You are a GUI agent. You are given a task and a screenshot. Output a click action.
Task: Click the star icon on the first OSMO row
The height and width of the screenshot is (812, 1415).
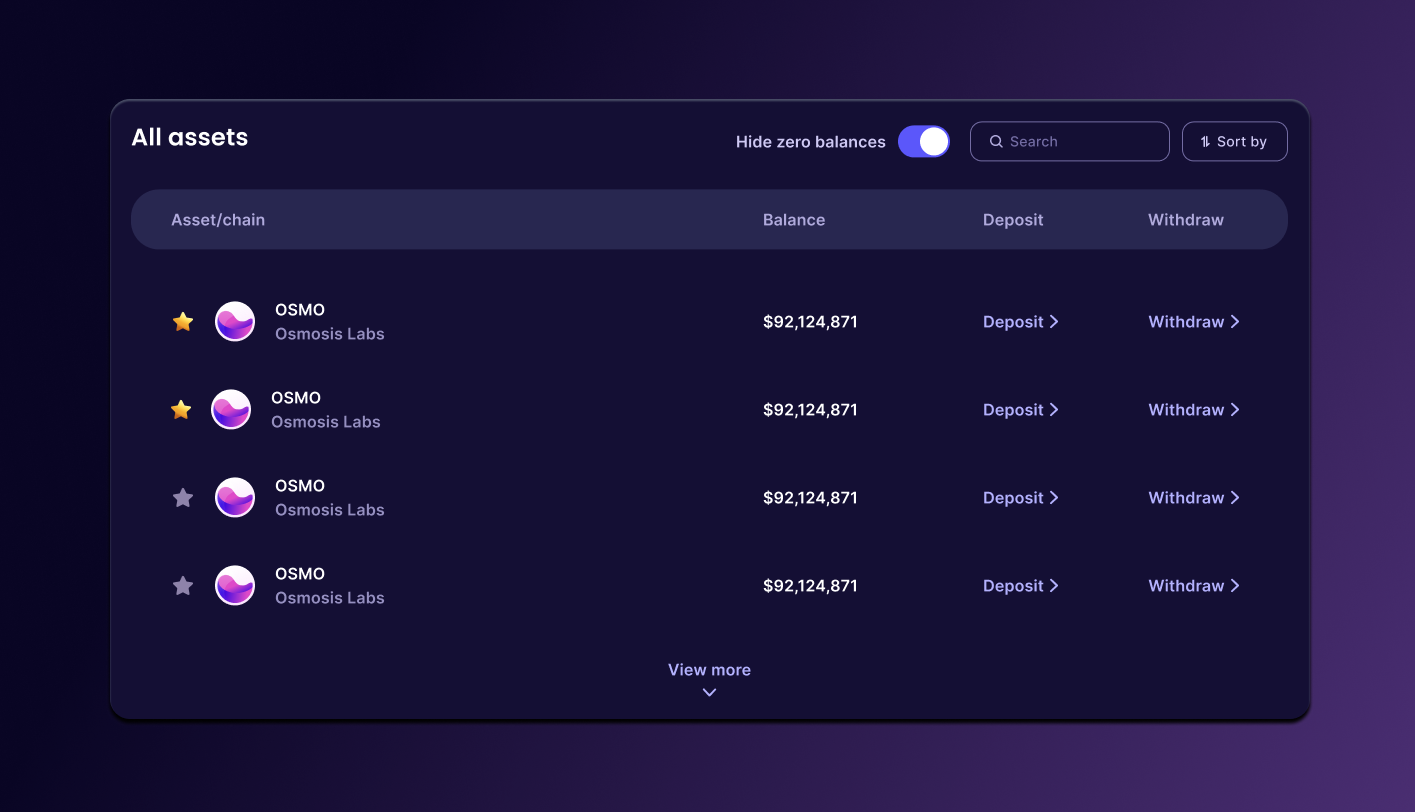coord(182,321)
